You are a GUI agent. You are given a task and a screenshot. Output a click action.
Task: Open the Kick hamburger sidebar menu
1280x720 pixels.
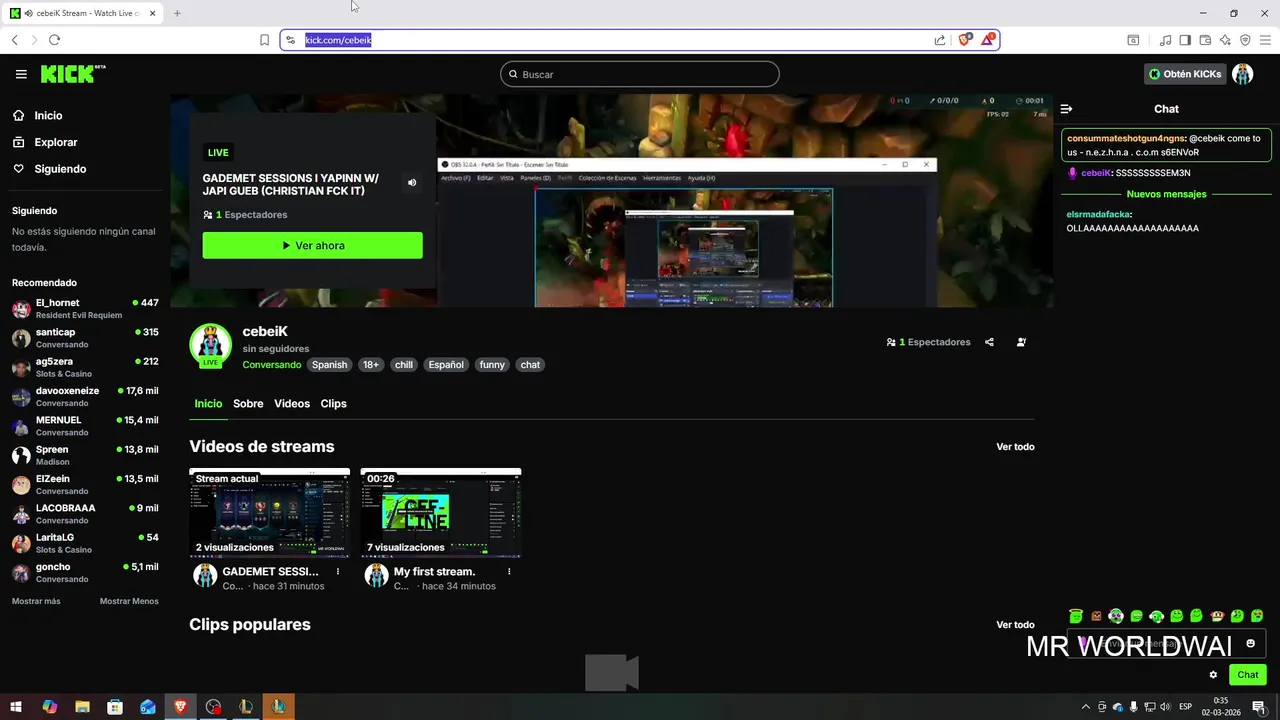click(21, 74)
